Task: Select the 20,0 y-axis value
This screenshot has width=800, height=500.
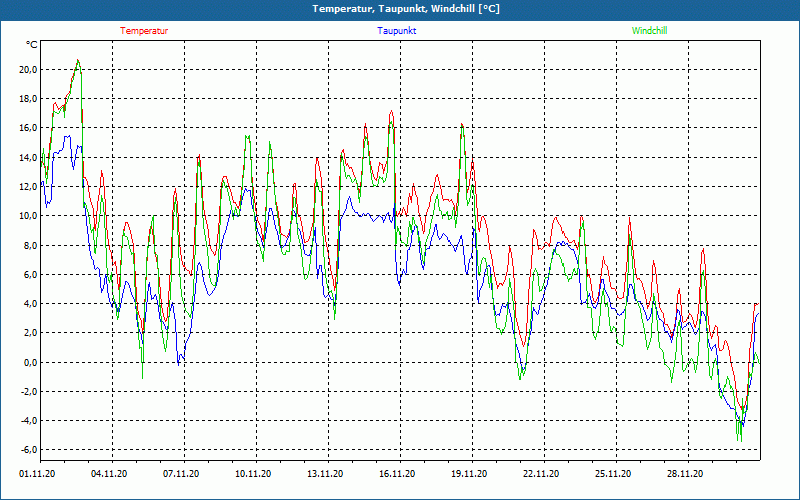Action: tap(28, 70)
